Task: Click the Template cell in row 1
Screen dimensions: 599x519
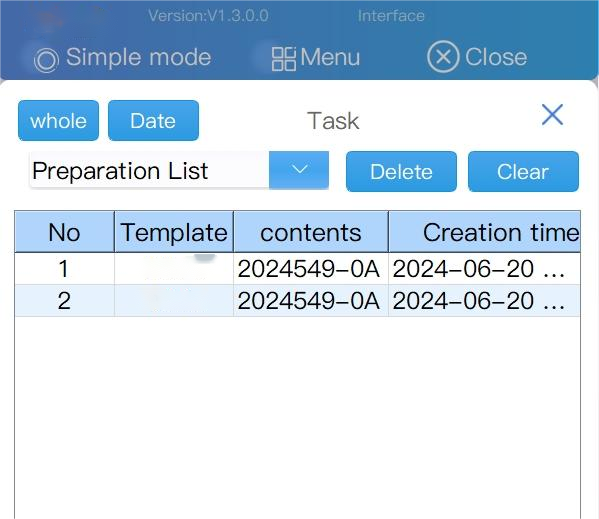Action: click(x=174, y=269)
